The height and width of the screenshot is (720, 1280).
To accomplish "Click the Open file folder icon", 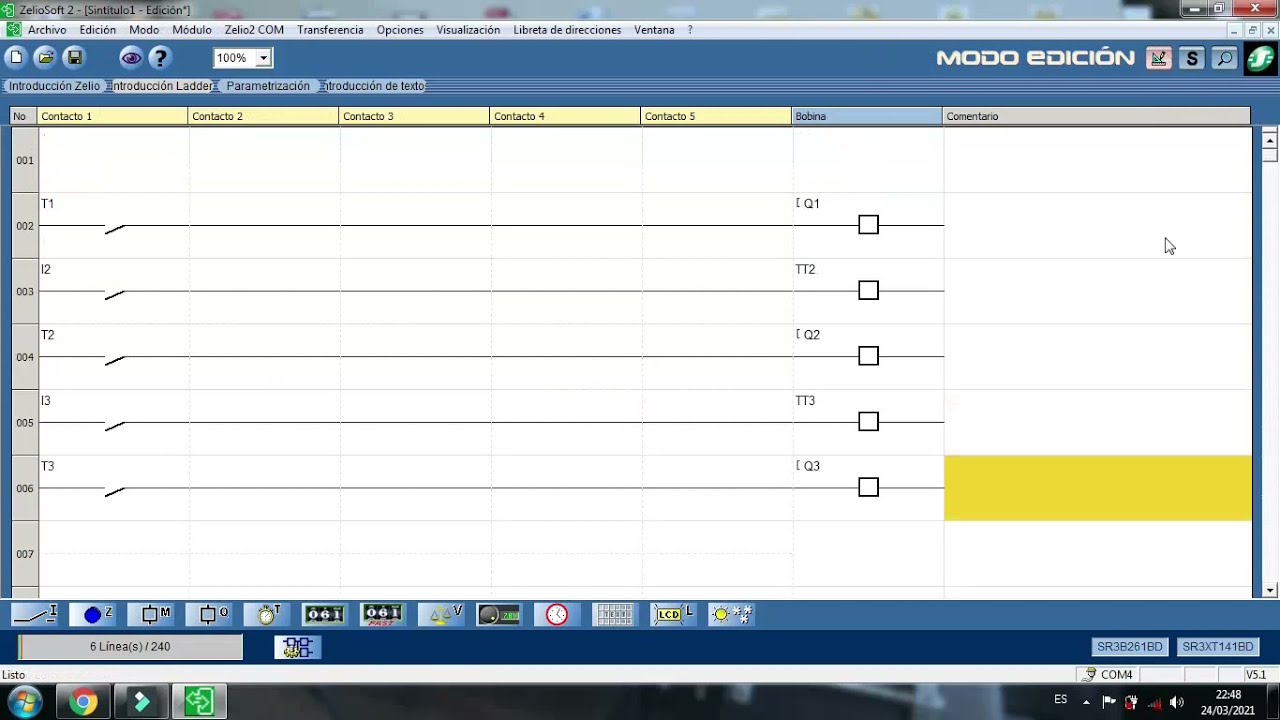I will [45, 58].
